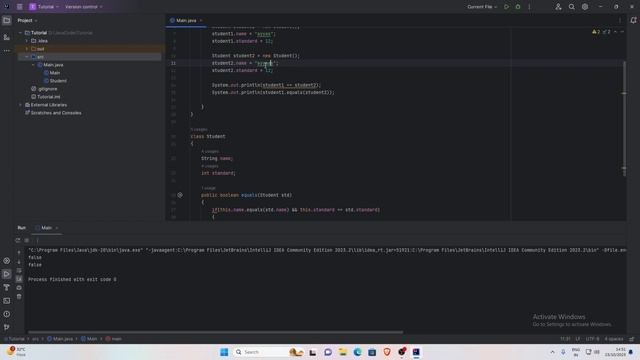This screenshot has height=360, width=640.
Task: Collapse the Tutorial root folder
Action: click(x=20, y=33)
